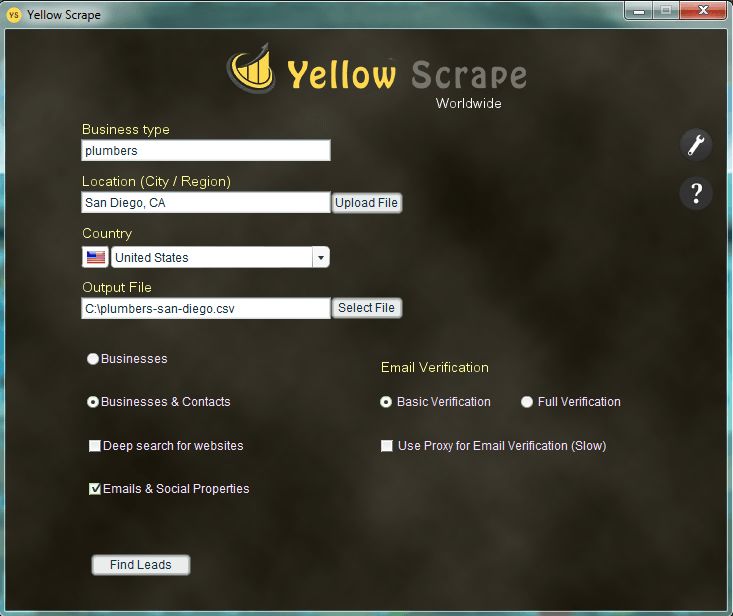This screenshot has height=616, width=733.
Task: Expand the Country dropdown arrow
Action: [x=321, y=257]
